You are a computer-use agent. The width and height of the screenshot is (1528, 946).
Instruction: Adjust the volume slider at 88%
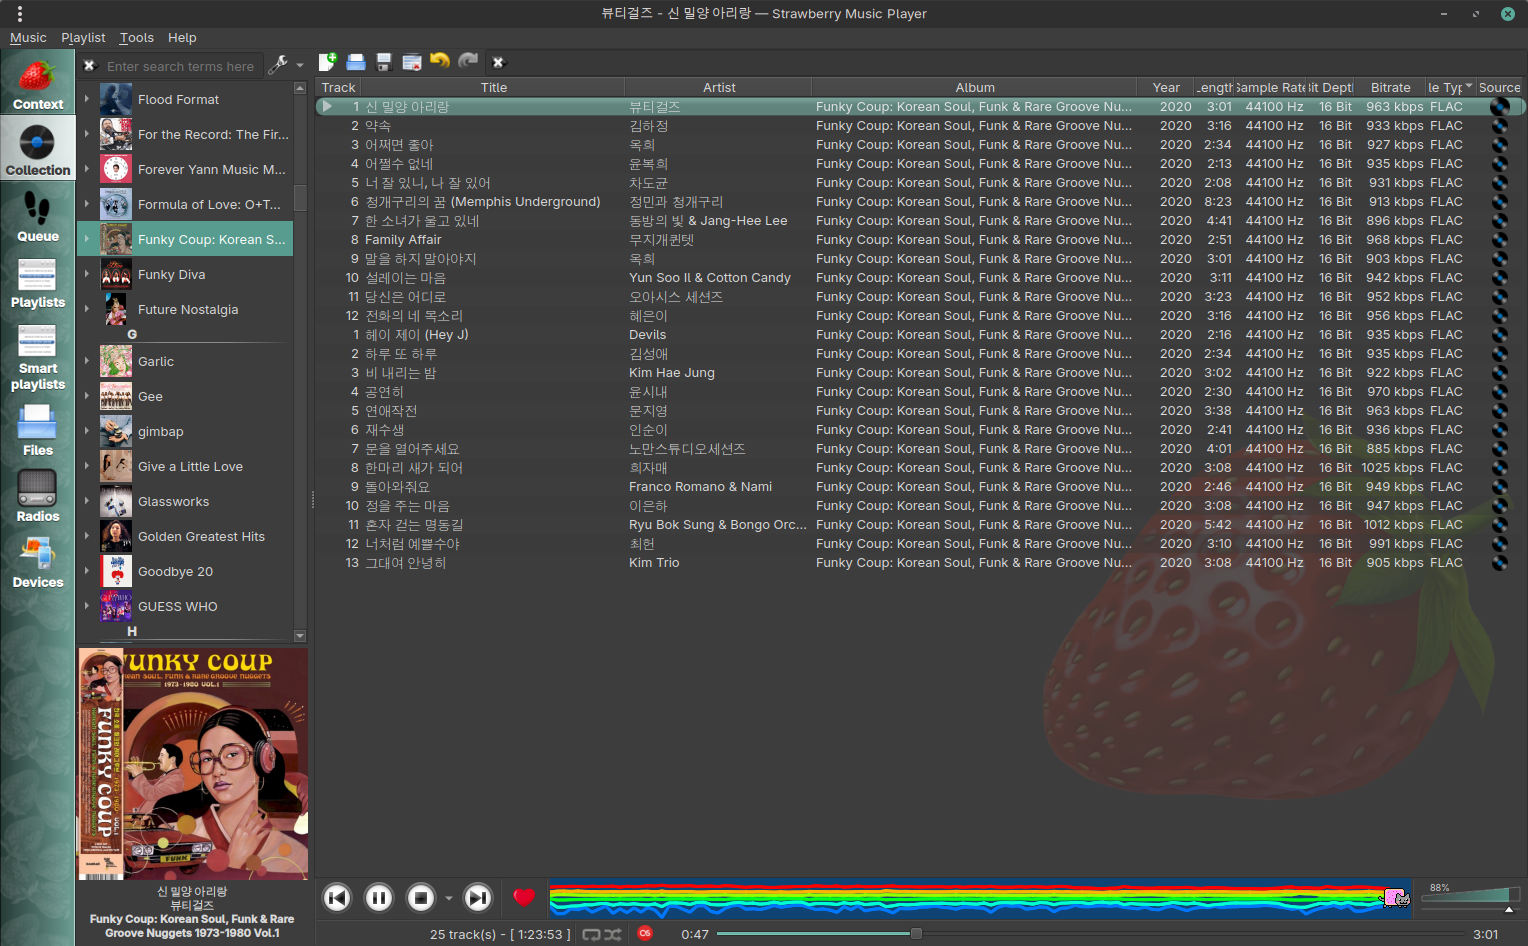coord(1471,897)
